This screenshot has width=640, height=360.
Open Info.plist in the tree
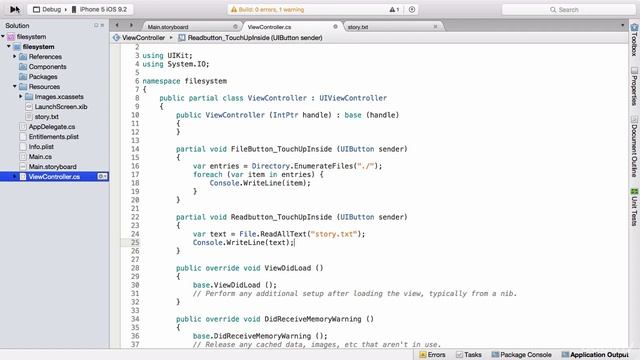(x=41, y=147)
